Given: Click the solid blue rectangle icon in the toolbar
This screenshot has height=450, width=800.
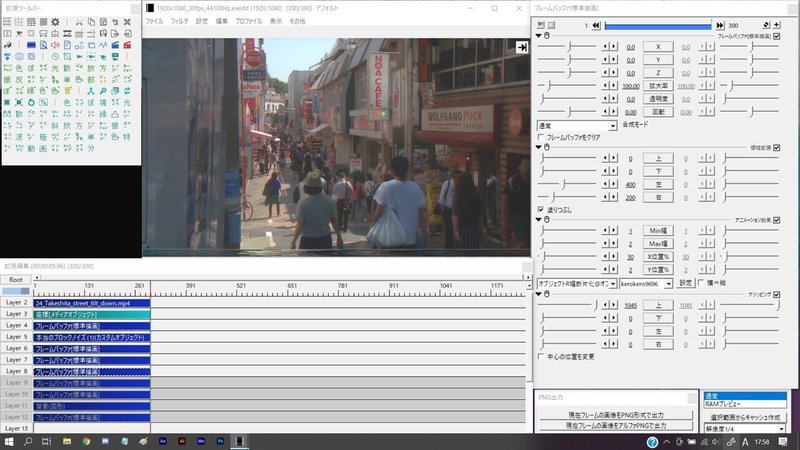Looking at the screenshot, I should pyautogui.click(x=31, y=45).
